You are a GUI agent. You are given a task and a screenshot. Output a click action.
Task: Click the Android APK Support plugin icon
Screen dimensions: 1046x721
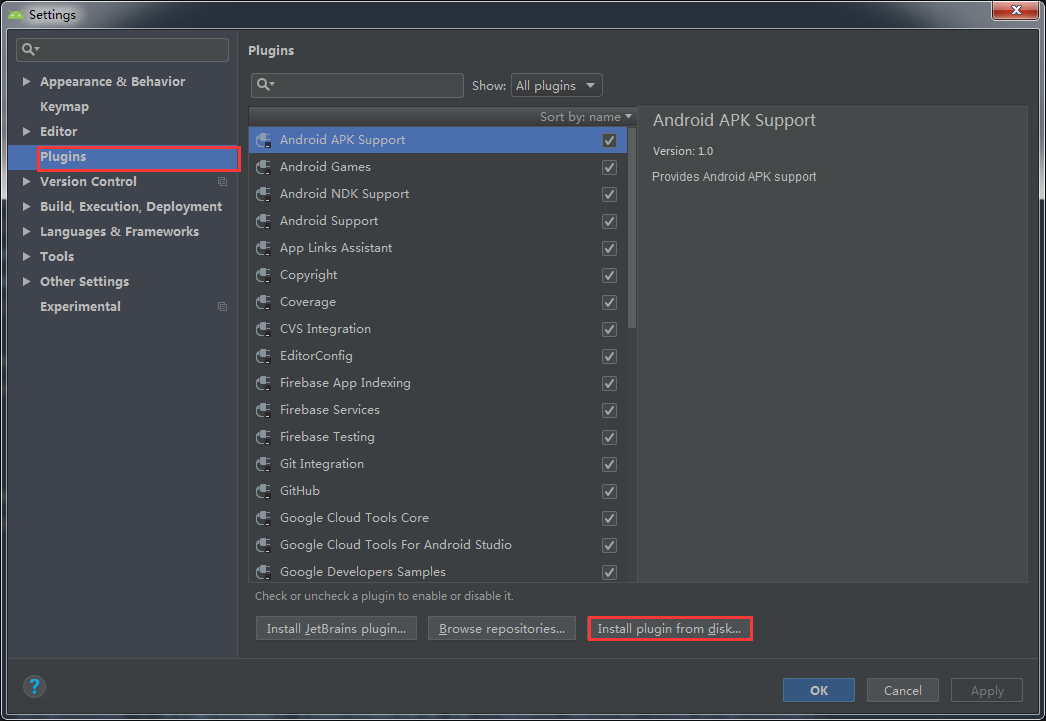[264, 140]
